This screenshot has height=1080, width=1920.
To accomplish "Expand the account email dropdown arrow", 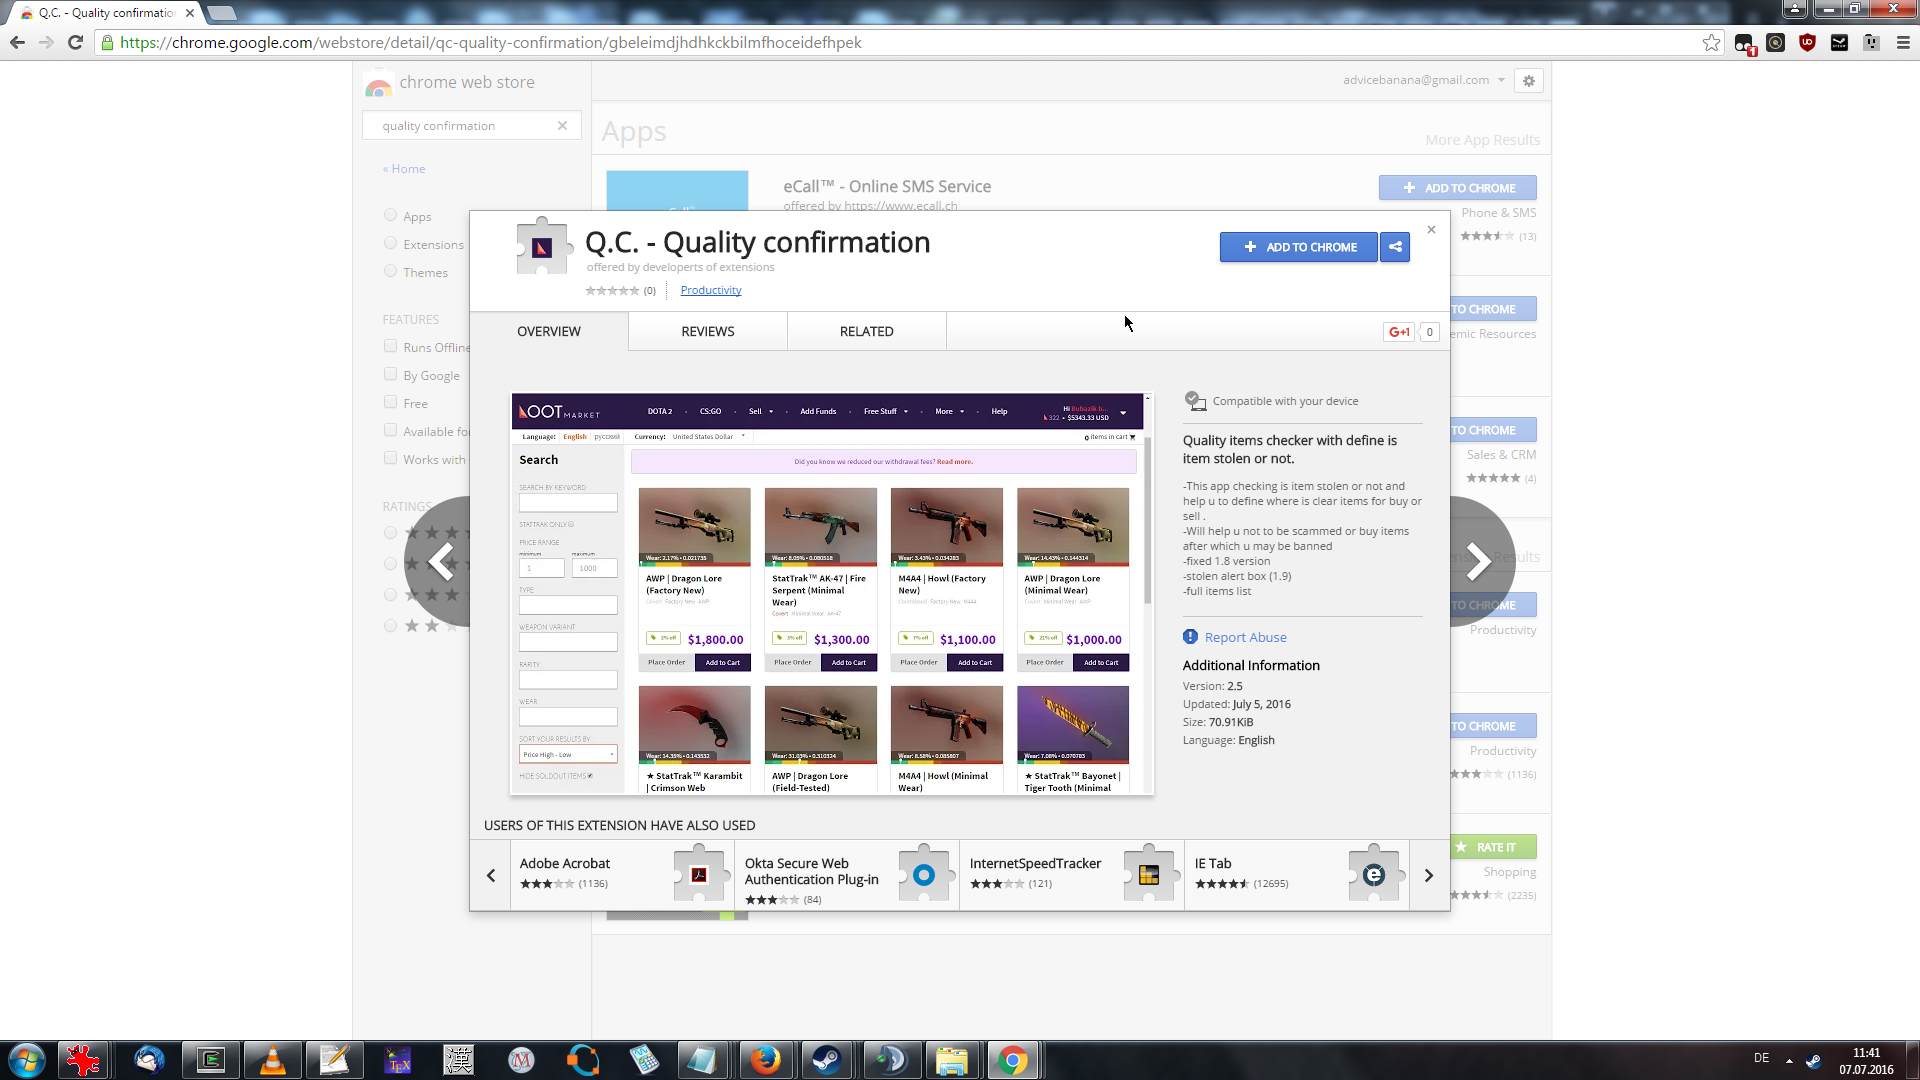I will click(1501, 80).
